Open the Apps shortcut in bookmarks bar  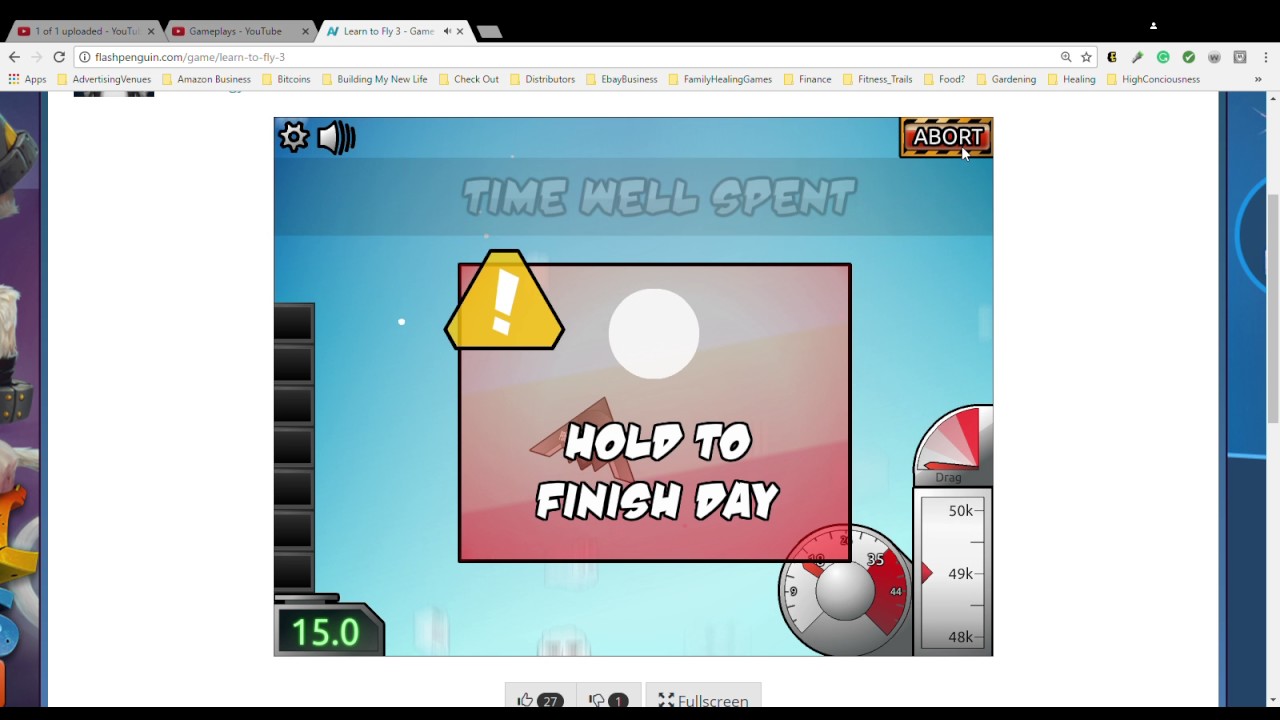[27, 79]
